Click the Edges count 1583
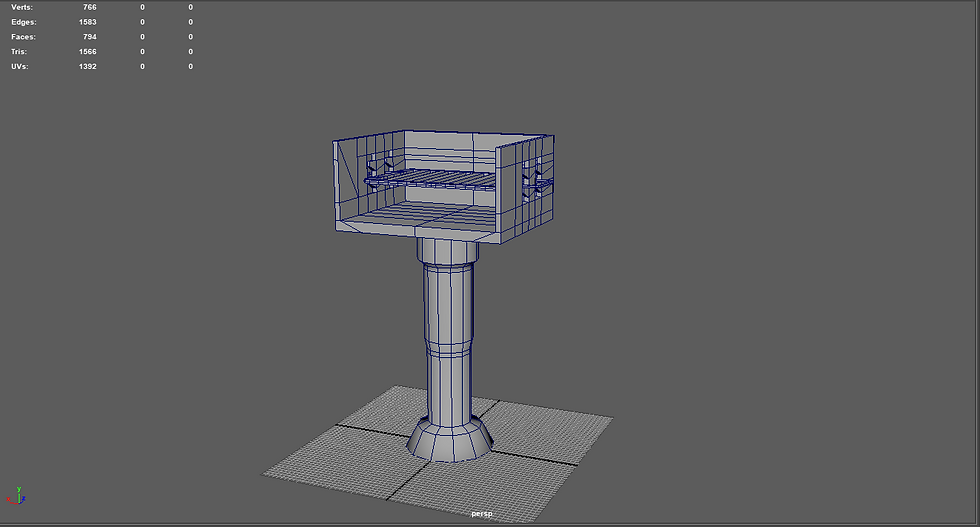Viewport: 980px width, 527px height. click(88, 22)
